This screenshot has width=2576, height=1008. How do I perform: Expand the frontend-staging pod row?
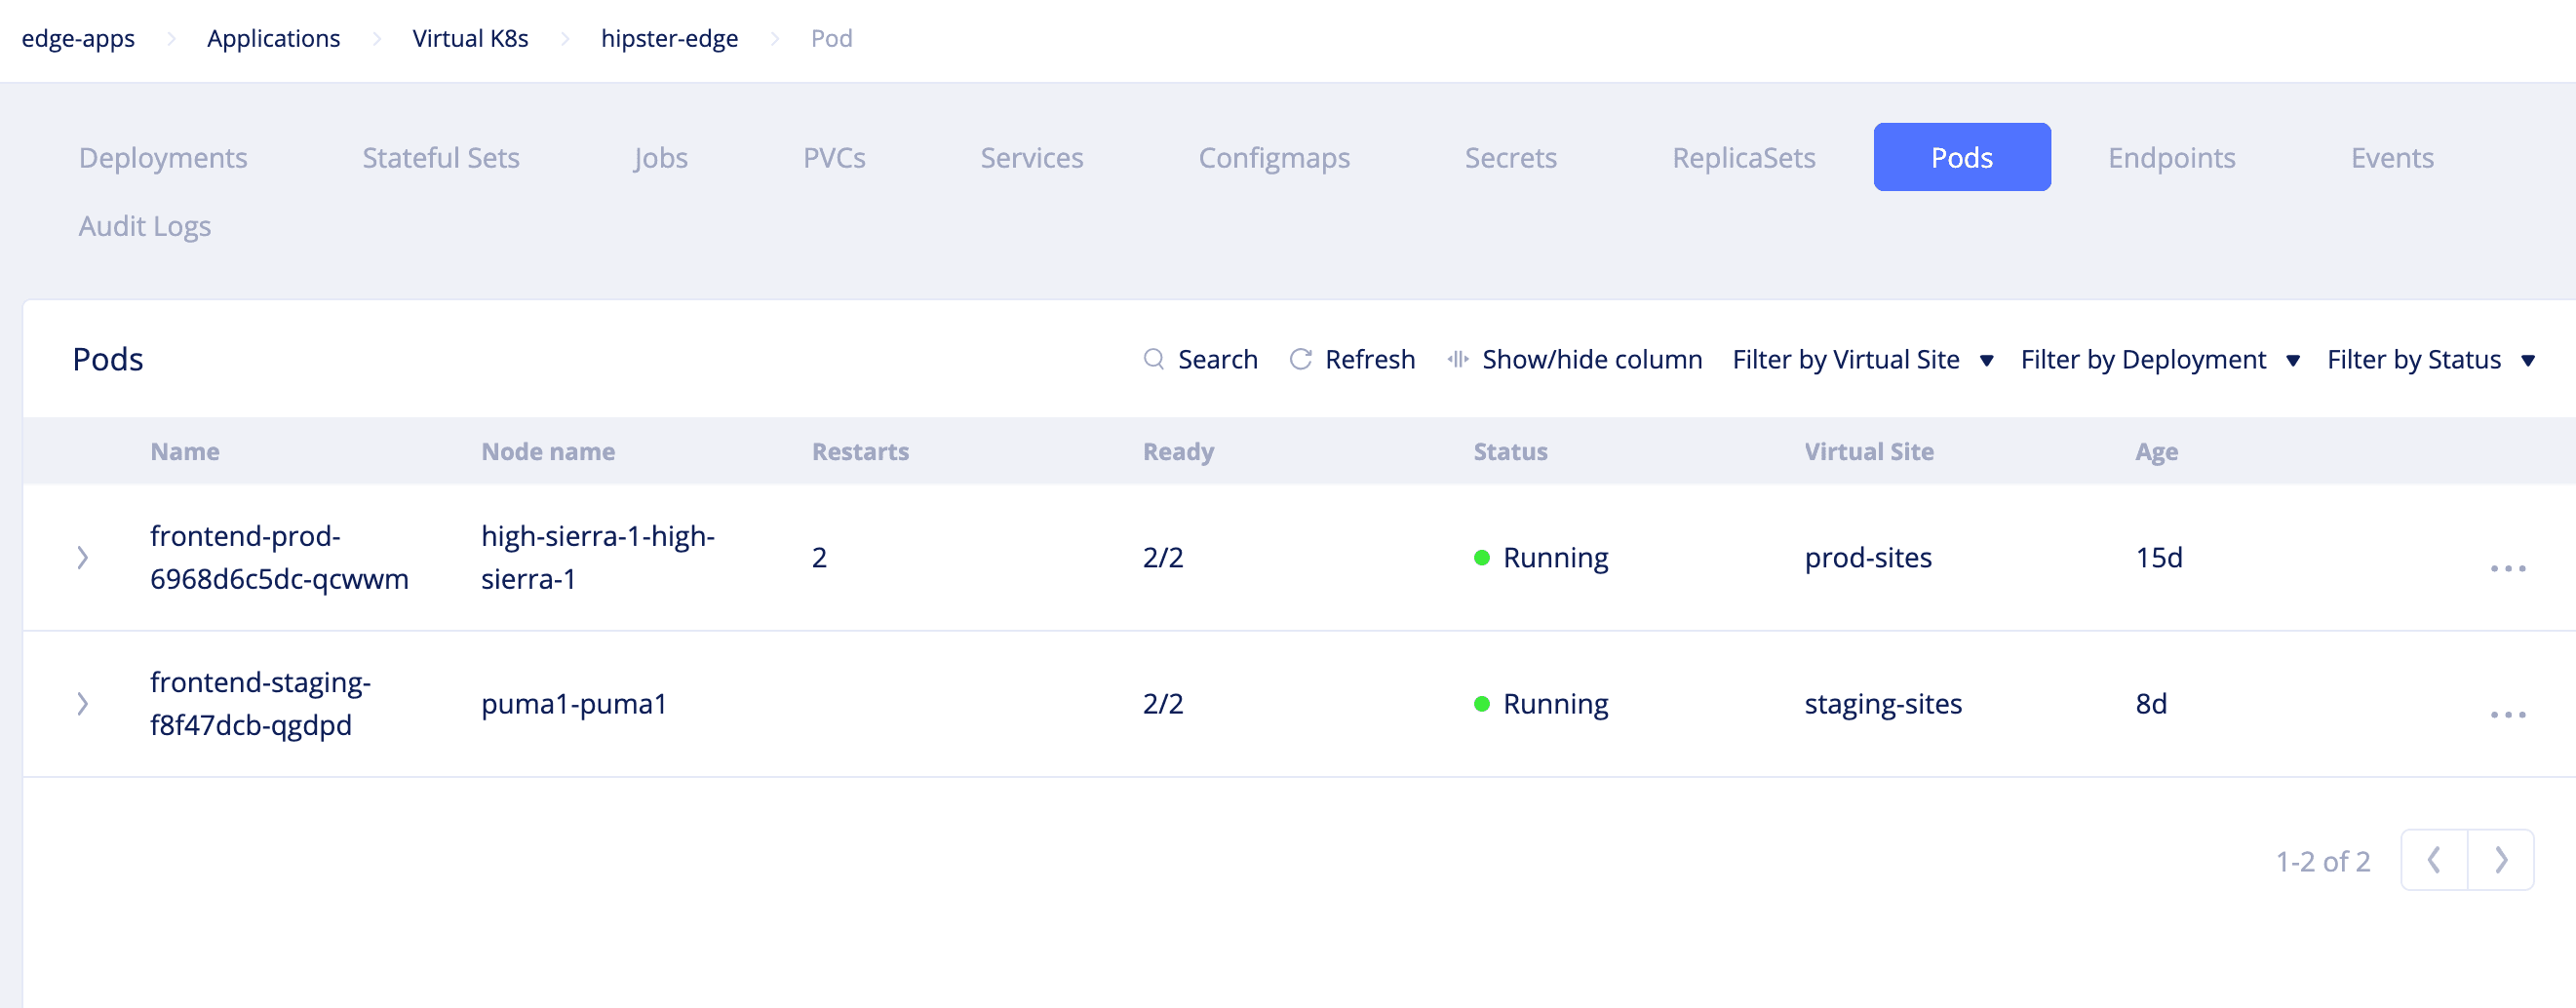coord(83,704)
